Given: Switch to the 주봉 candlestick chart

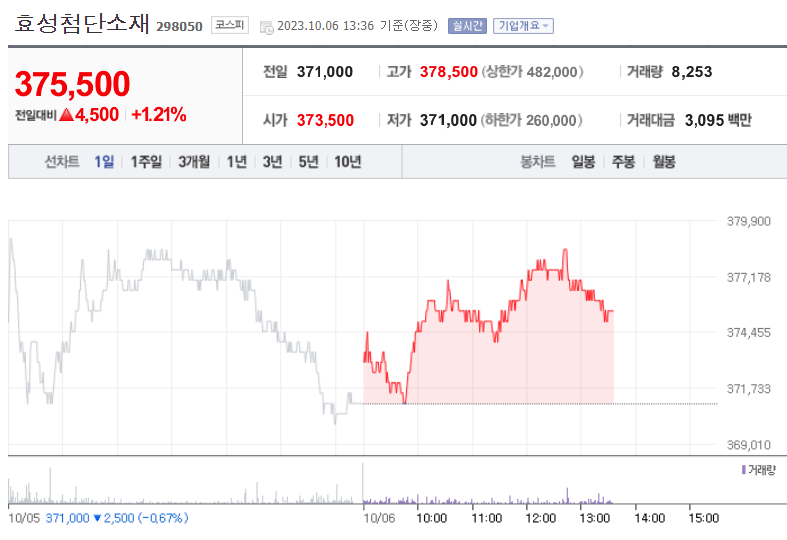Looking at the screenshot, I should [623, 162].
